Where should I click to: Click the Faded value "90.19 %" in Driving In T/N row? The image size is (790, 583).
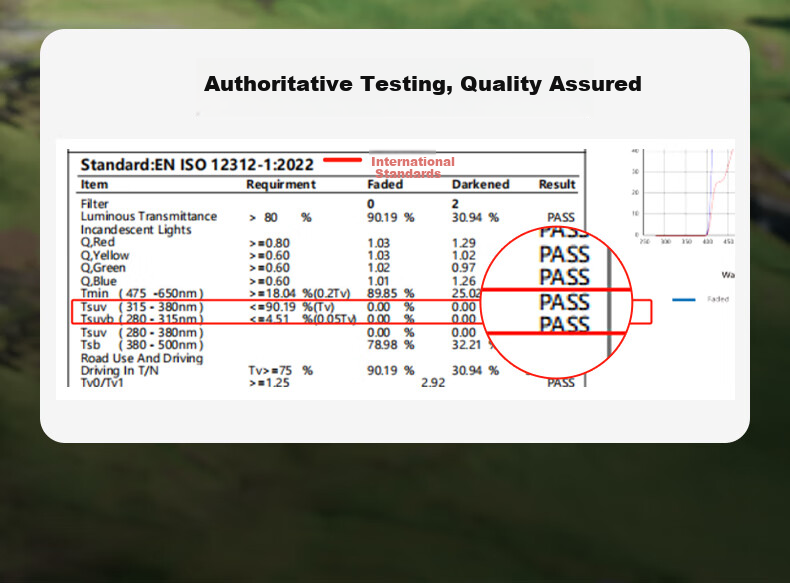click(390, 371)
